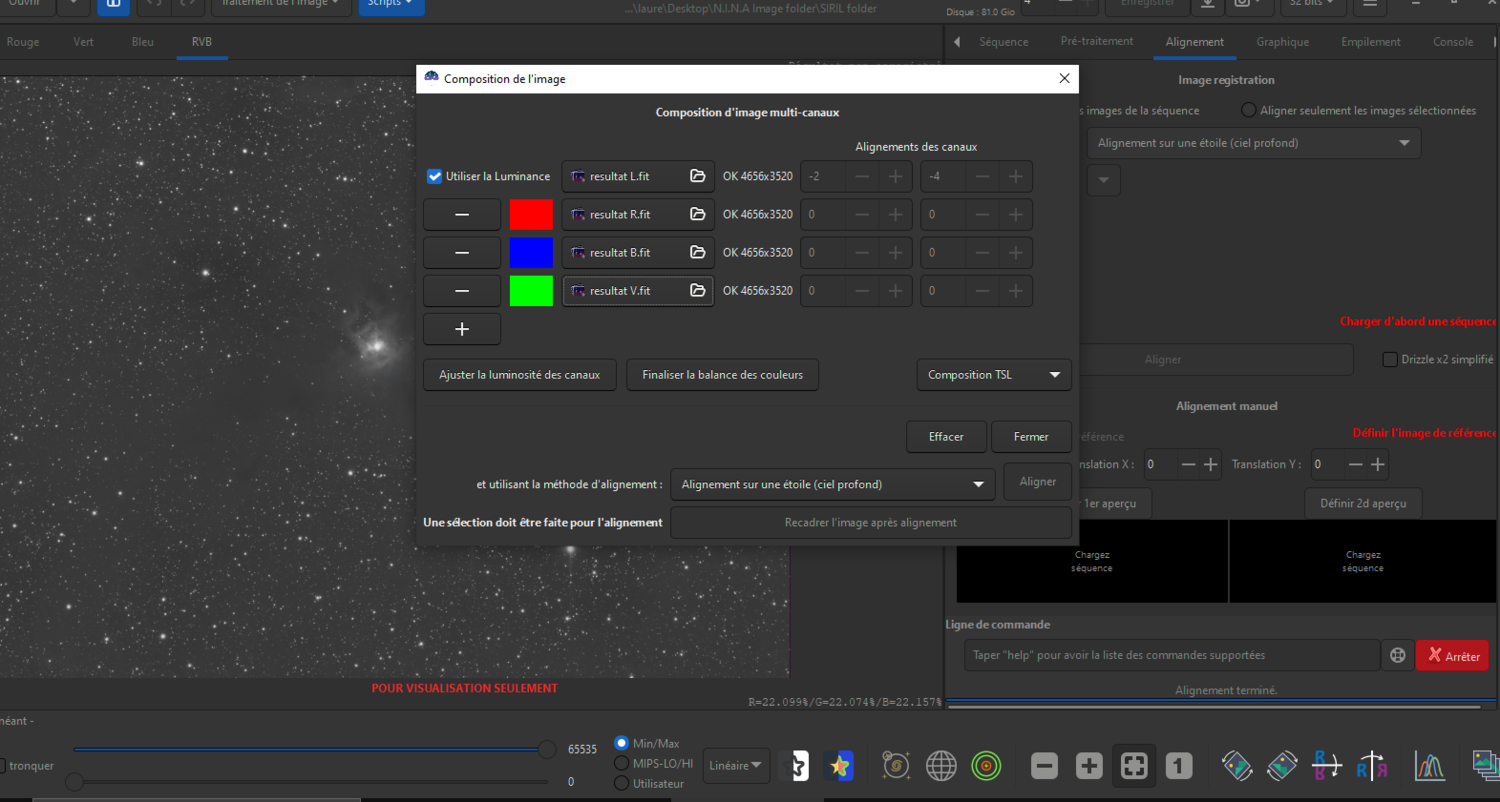The image size is (1500, 802).
Task: Switch to the Vert channel tab
Action: [x=84, y=42]
